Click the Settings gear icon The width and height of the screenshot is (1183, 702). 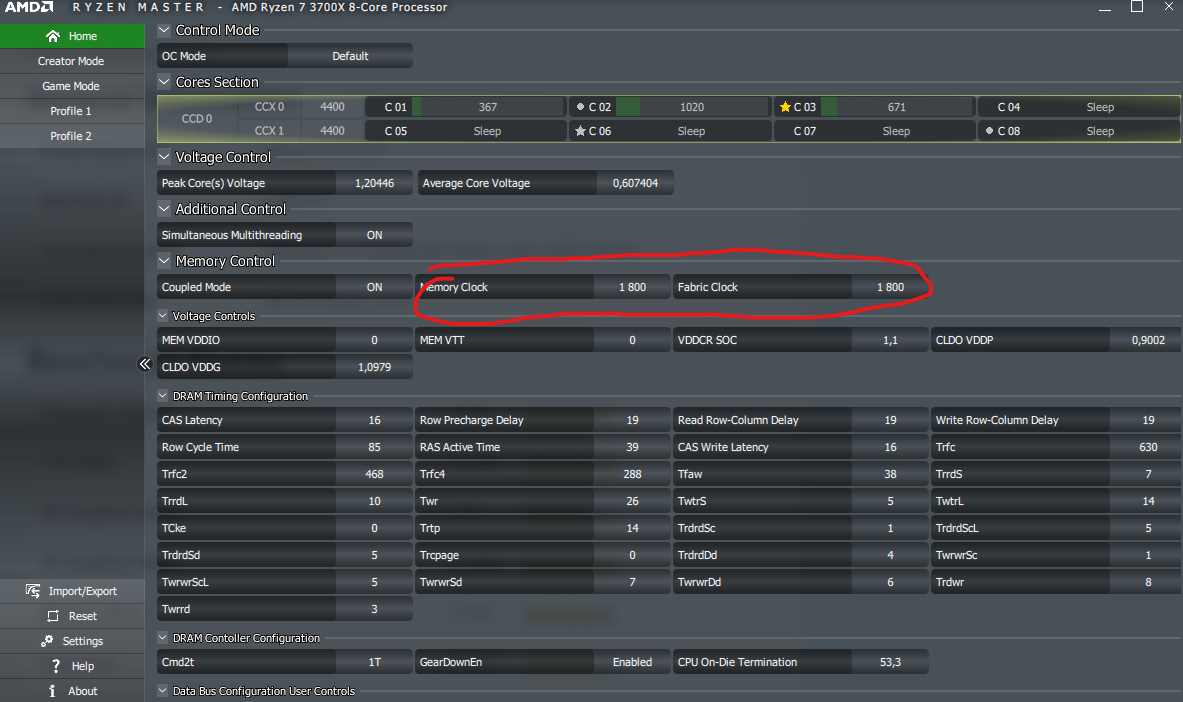tap(47, 641)
